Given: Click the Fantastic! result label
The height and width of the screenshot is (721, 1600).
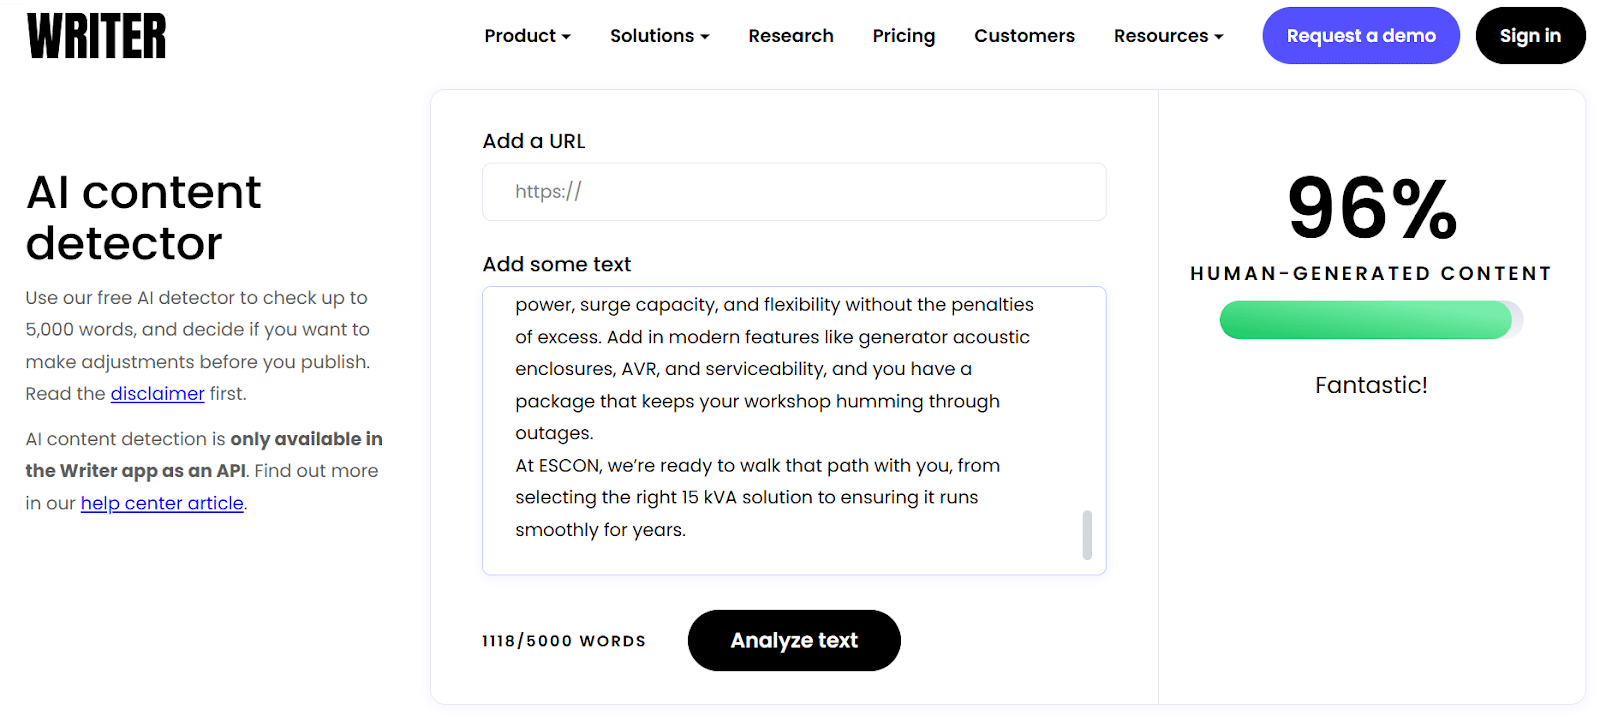Looking at the screenshot, I should pyautogui.click(x=1371, y=385).
